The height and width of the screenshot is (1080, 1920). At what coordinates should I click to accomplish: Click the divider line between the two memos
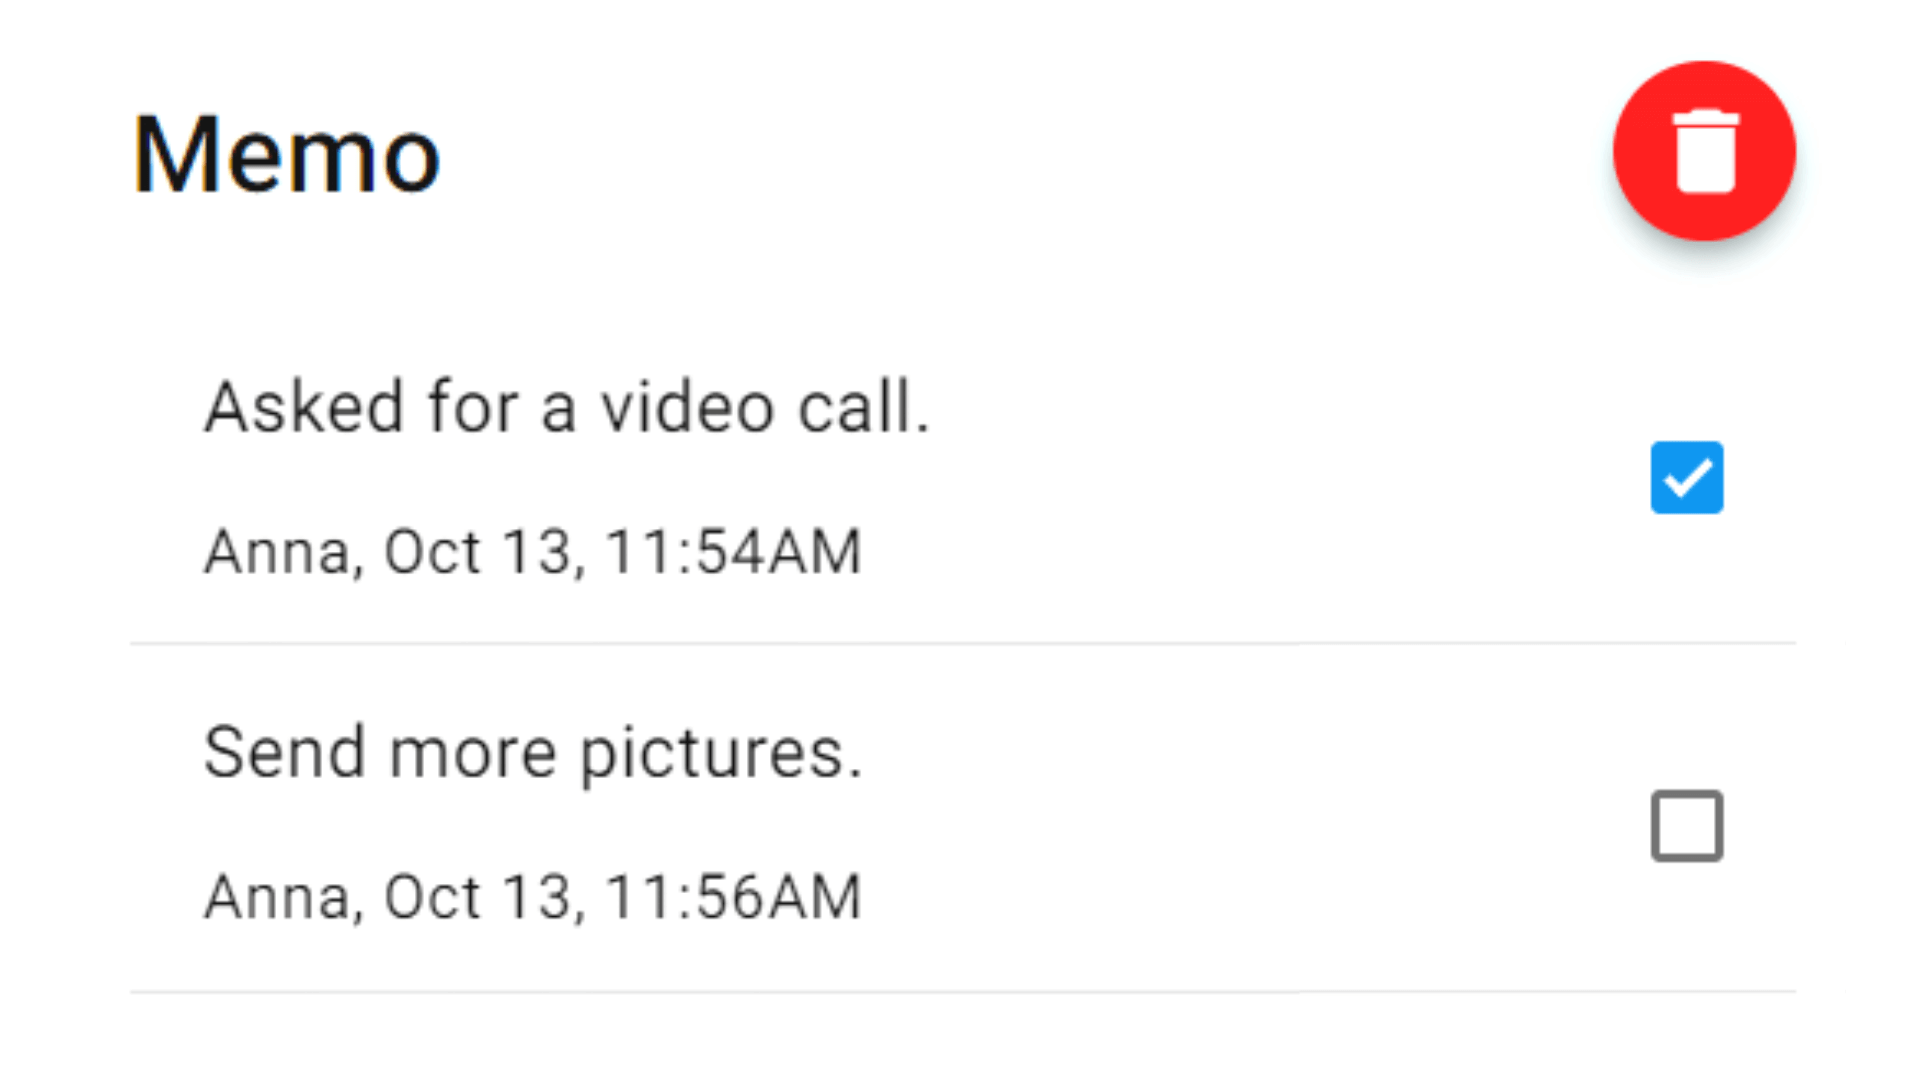coord(962,643)
